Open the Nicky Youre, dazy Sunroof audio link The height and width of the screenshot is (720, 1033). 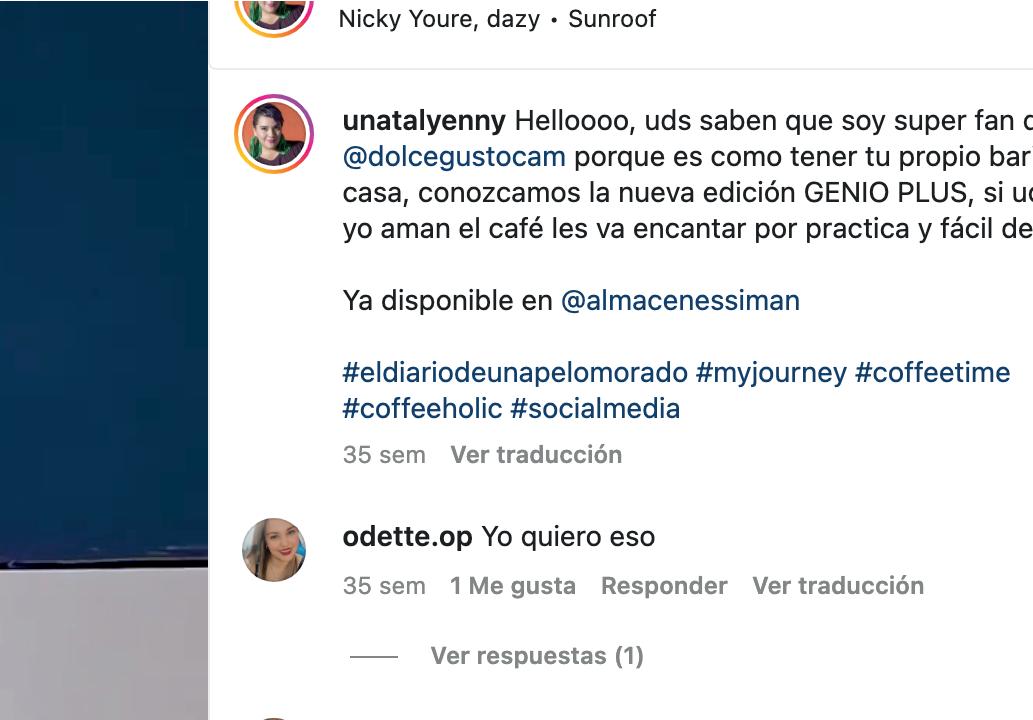[497, 19]
